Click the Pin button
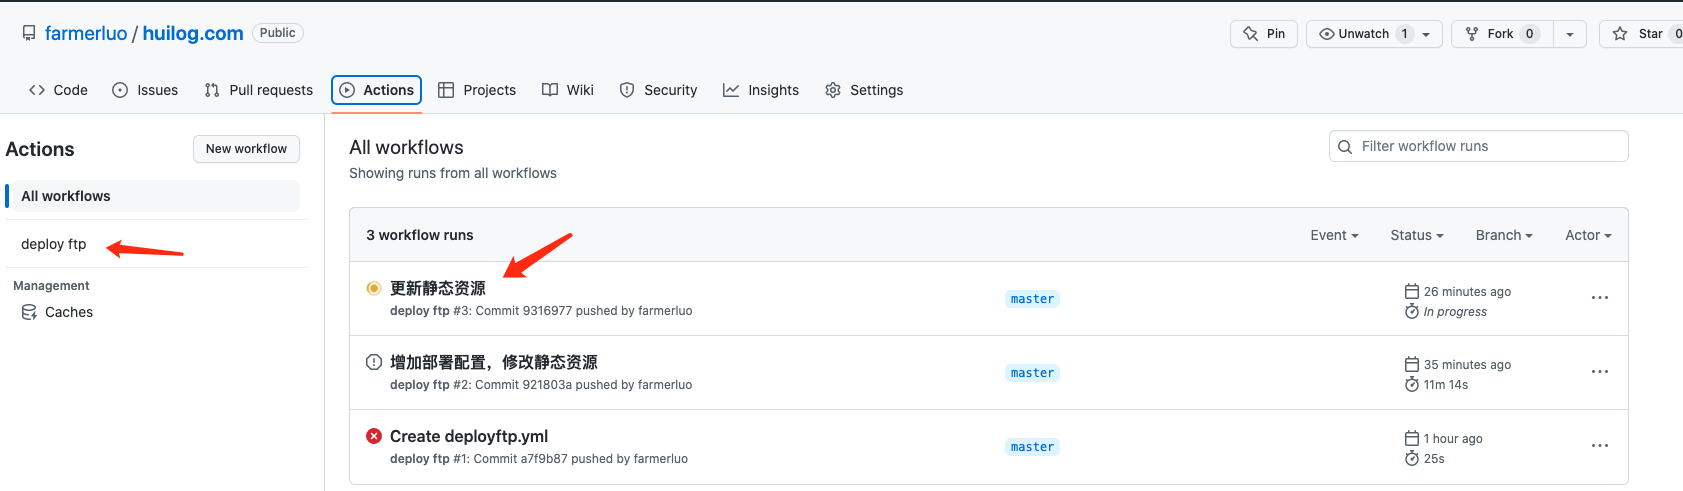Image resolution: width=1683 pixels, height=491 pixels. [x=1264, y=34]
